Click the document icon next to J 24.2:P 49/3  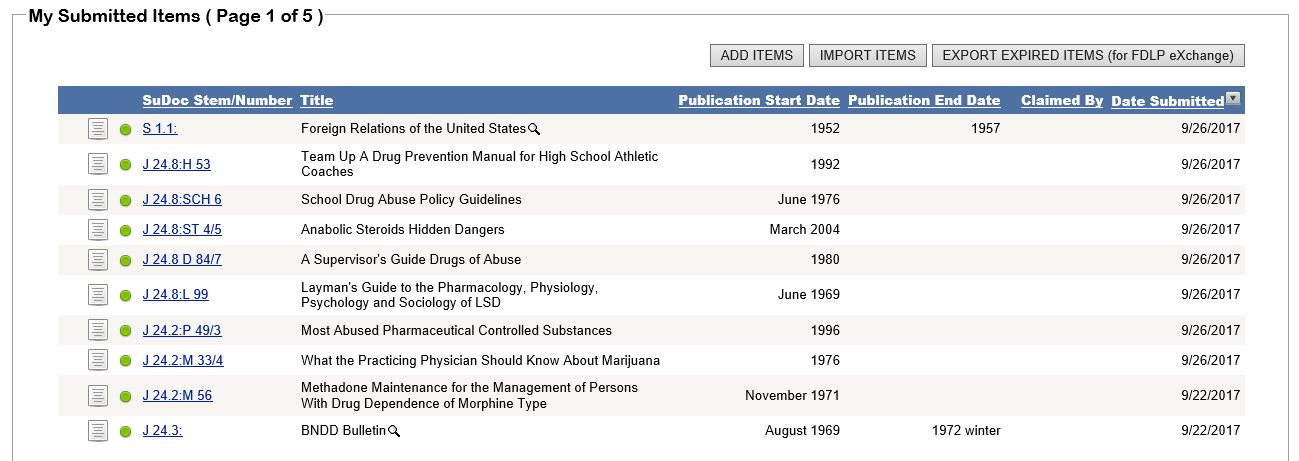click(97, 330)
